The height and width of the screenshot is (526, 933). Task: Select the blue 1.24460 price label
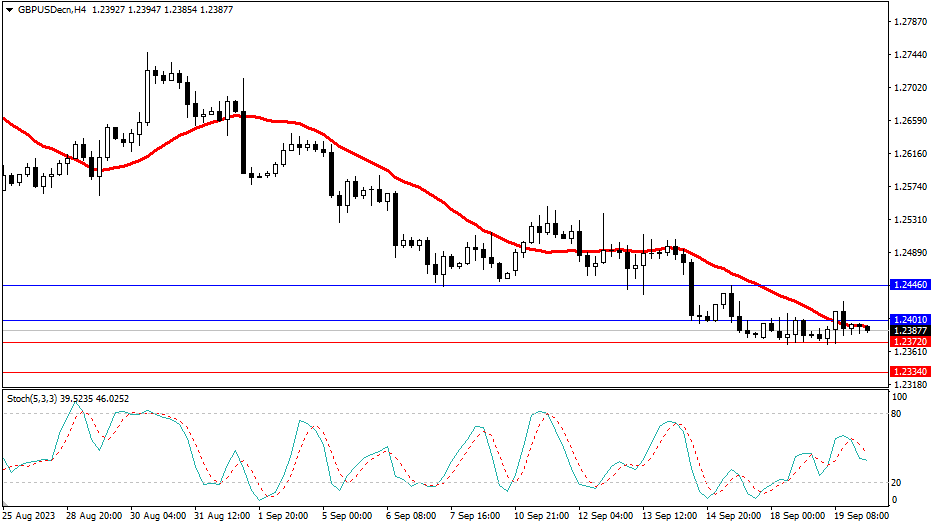pyautogui.click(x=910, y=285)
